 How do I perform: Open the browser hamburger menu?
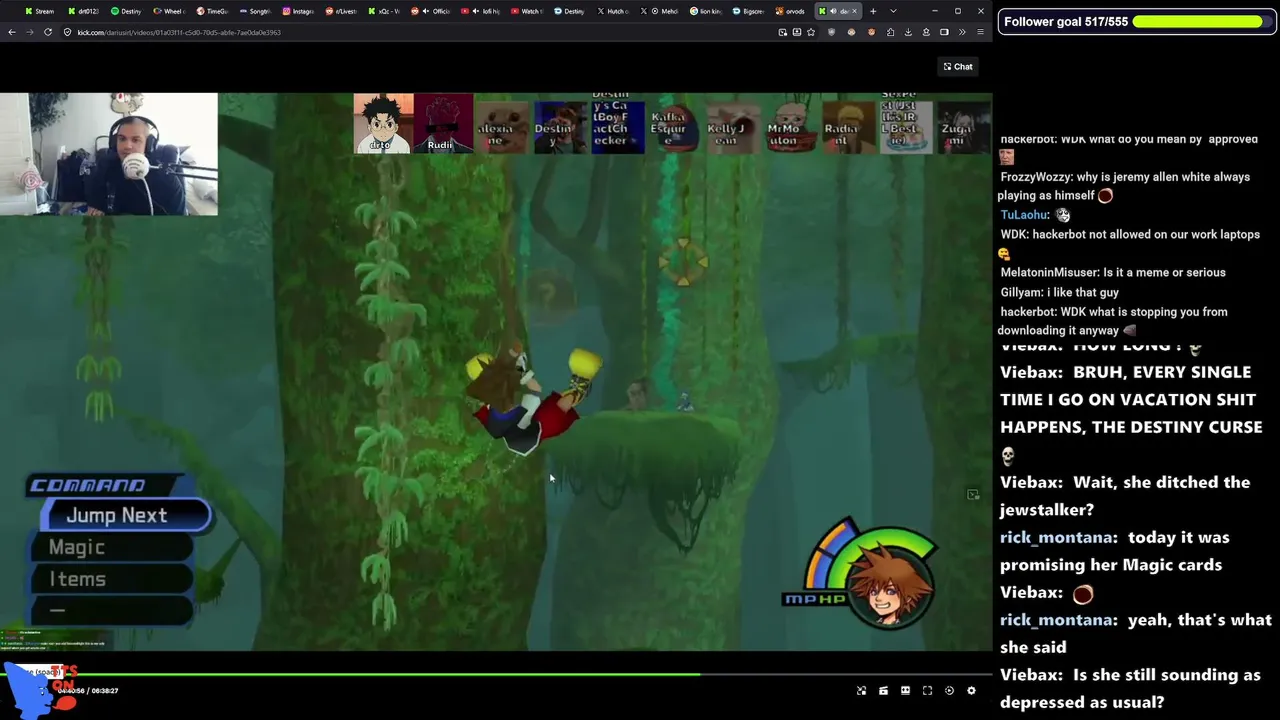(980, 32)
